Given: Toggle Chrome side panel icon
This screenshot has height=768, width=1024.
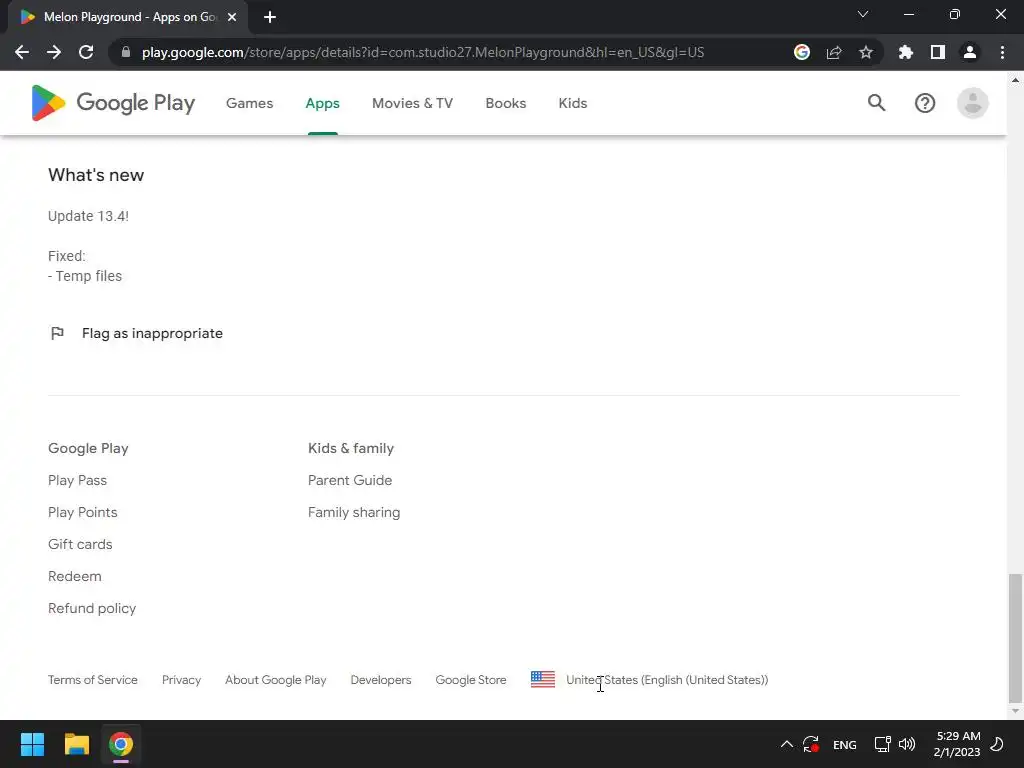Looking at the screenshot, I should point(938,52).
